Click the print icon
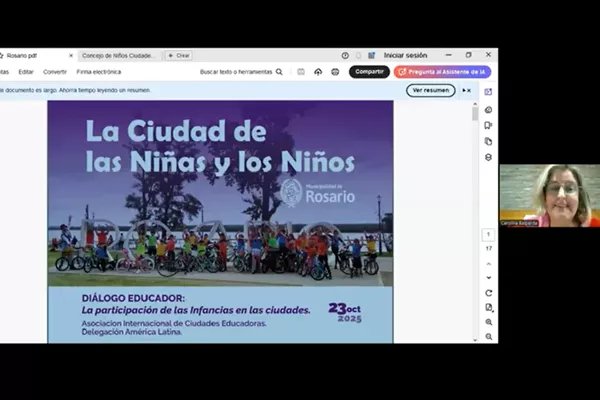600x400 pixels. (335, 72)
